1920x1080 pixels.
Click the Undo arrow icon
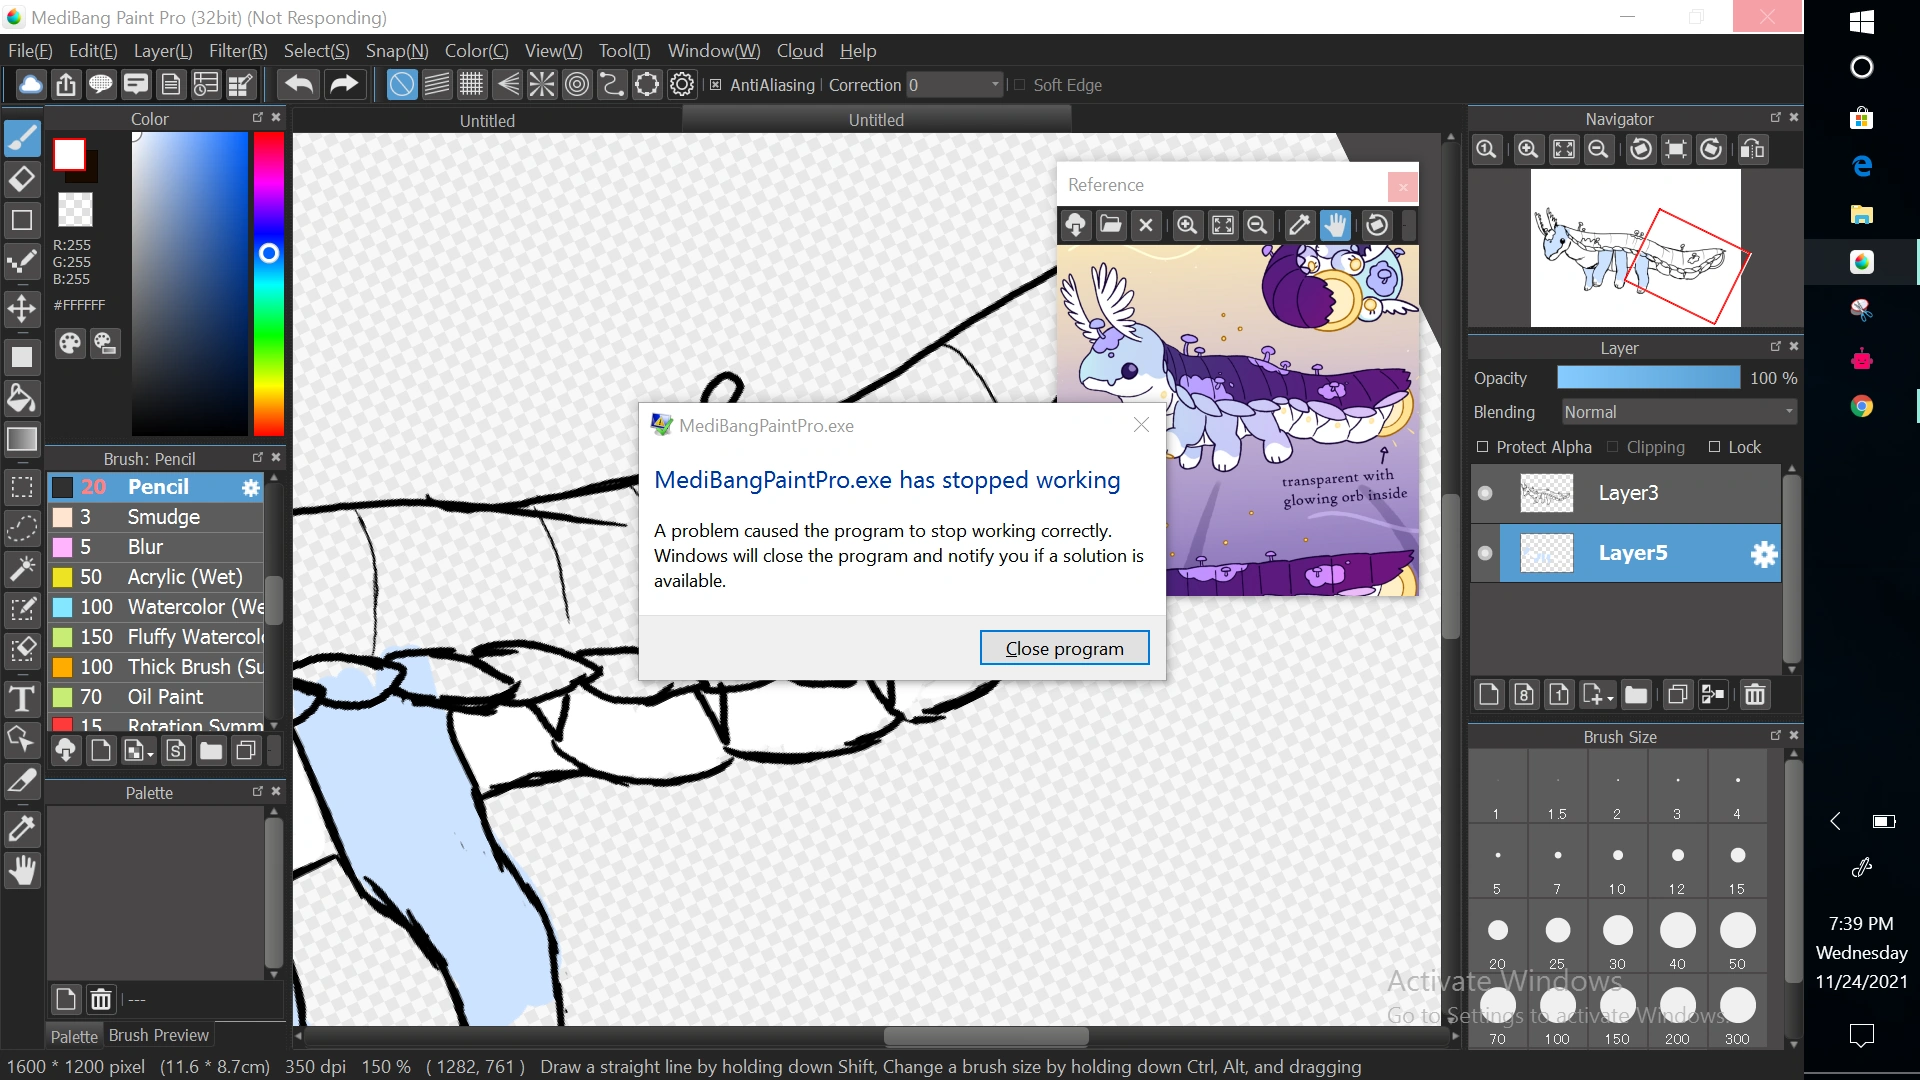click(x=298, y=85)
